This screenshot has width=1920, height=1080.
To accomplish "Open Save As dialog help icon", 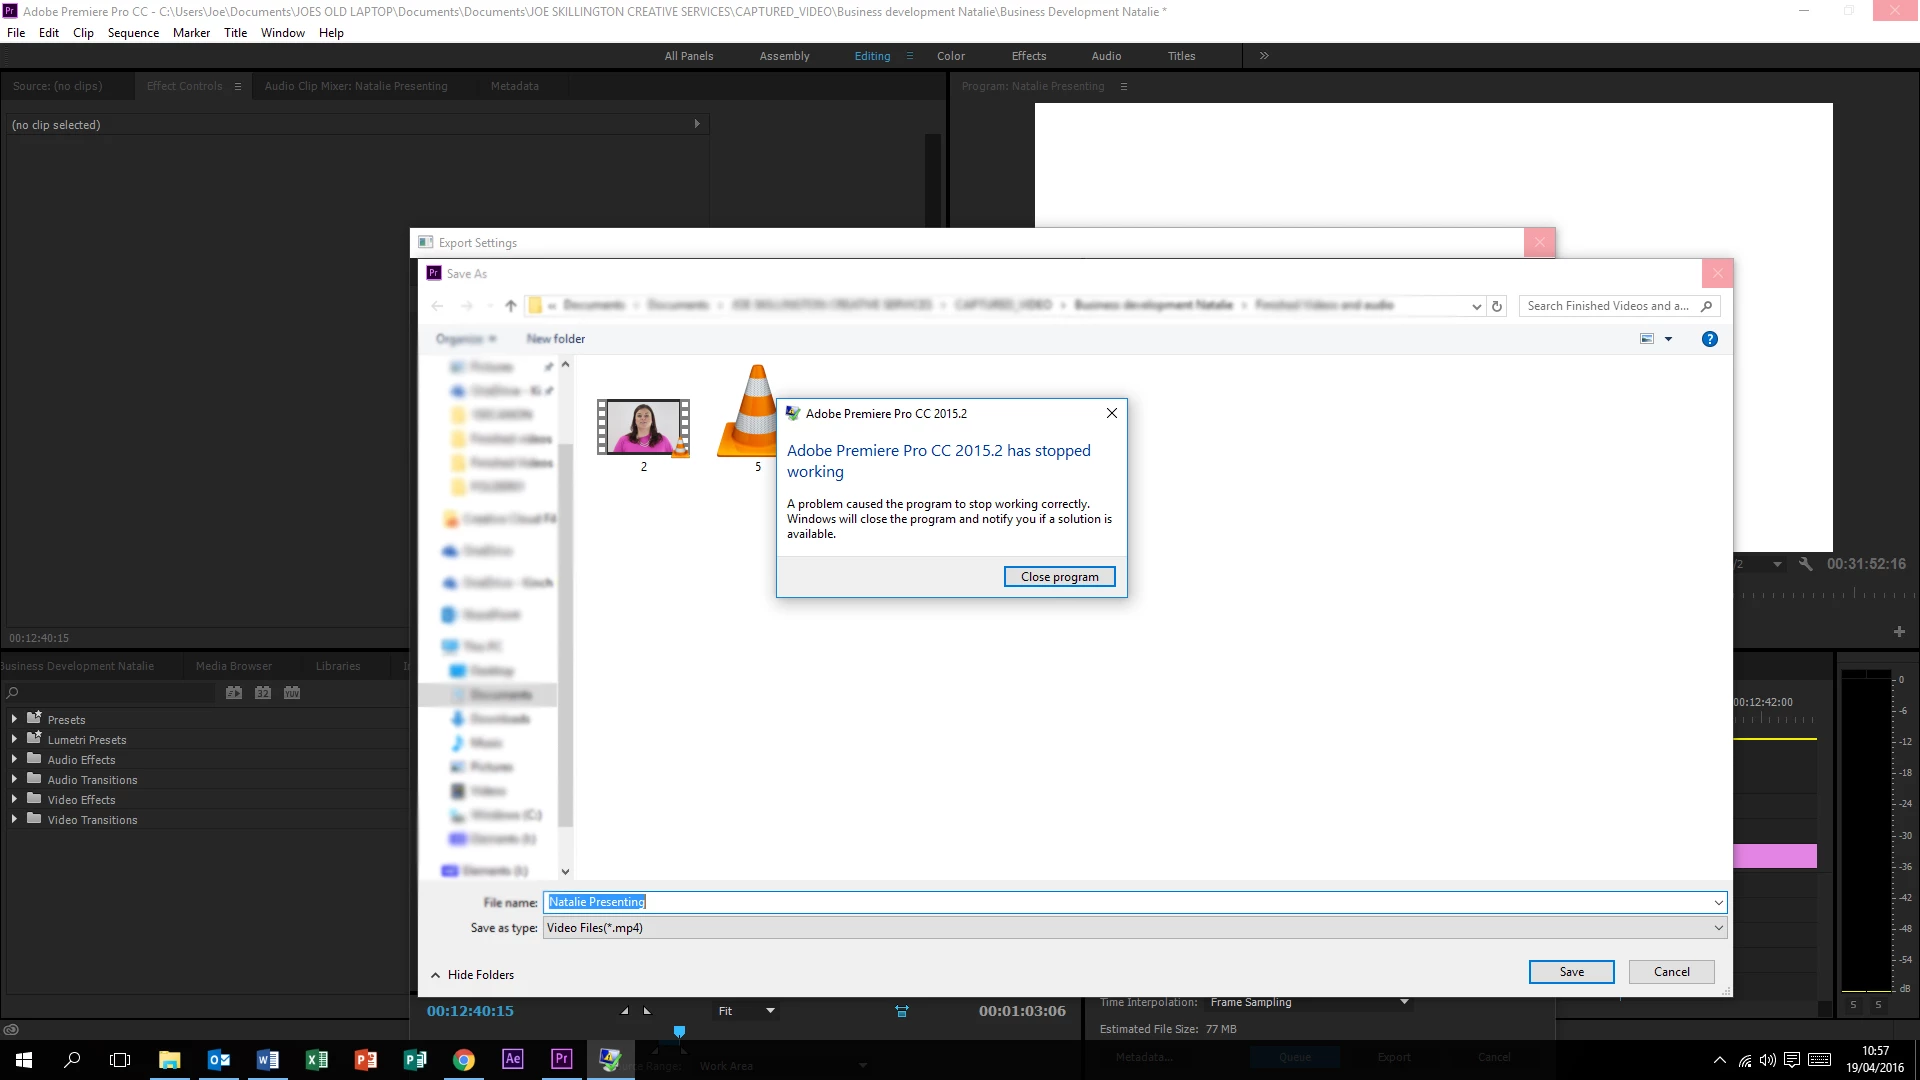I will 1710,339.
